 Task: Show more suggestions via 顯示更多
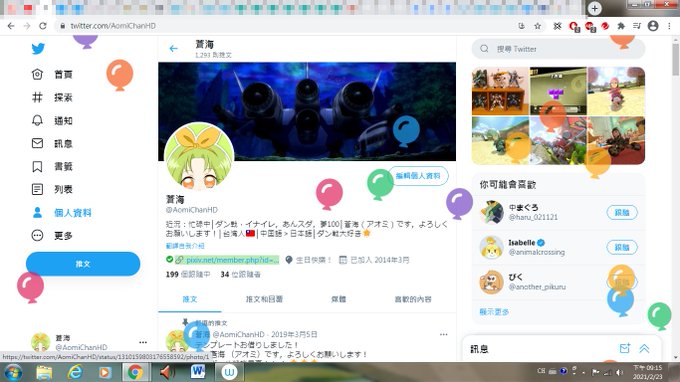494,312
